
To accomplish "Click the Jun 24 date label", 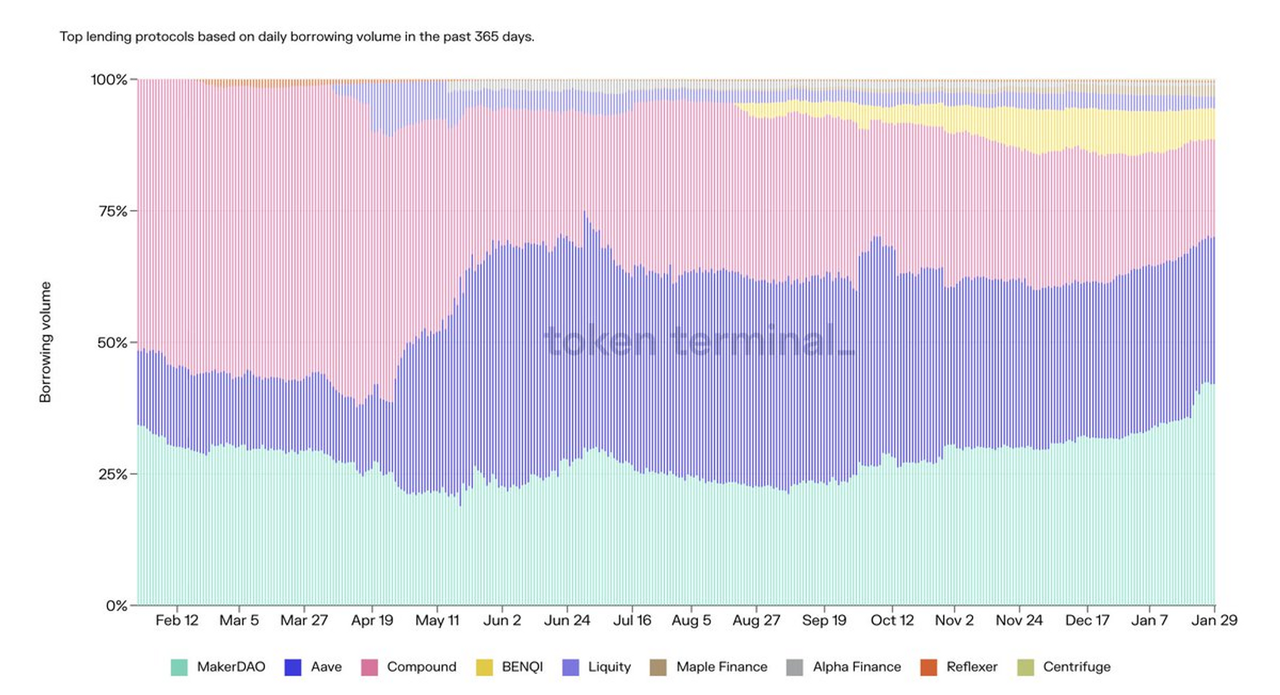I will point(567,620).
